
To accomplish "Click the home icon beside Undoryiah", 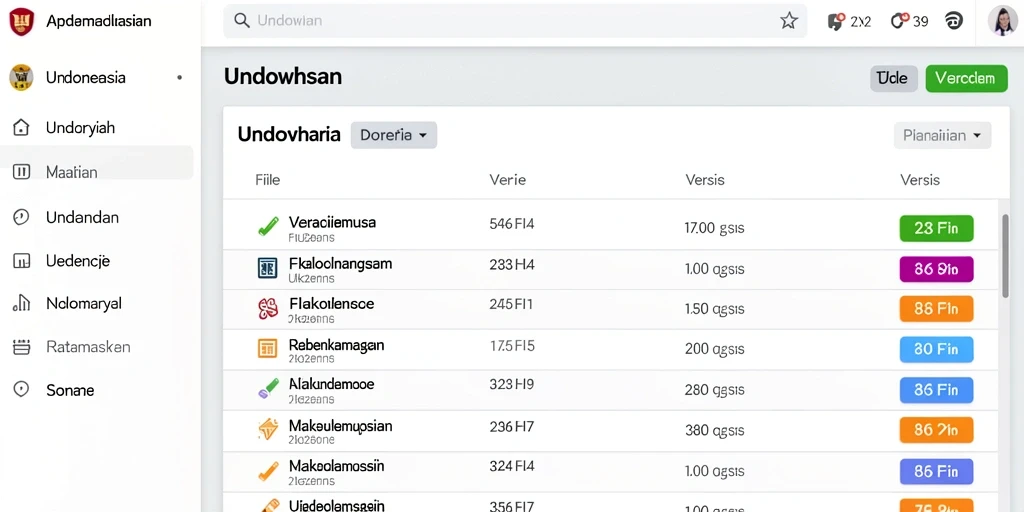I will pos(22,127).
